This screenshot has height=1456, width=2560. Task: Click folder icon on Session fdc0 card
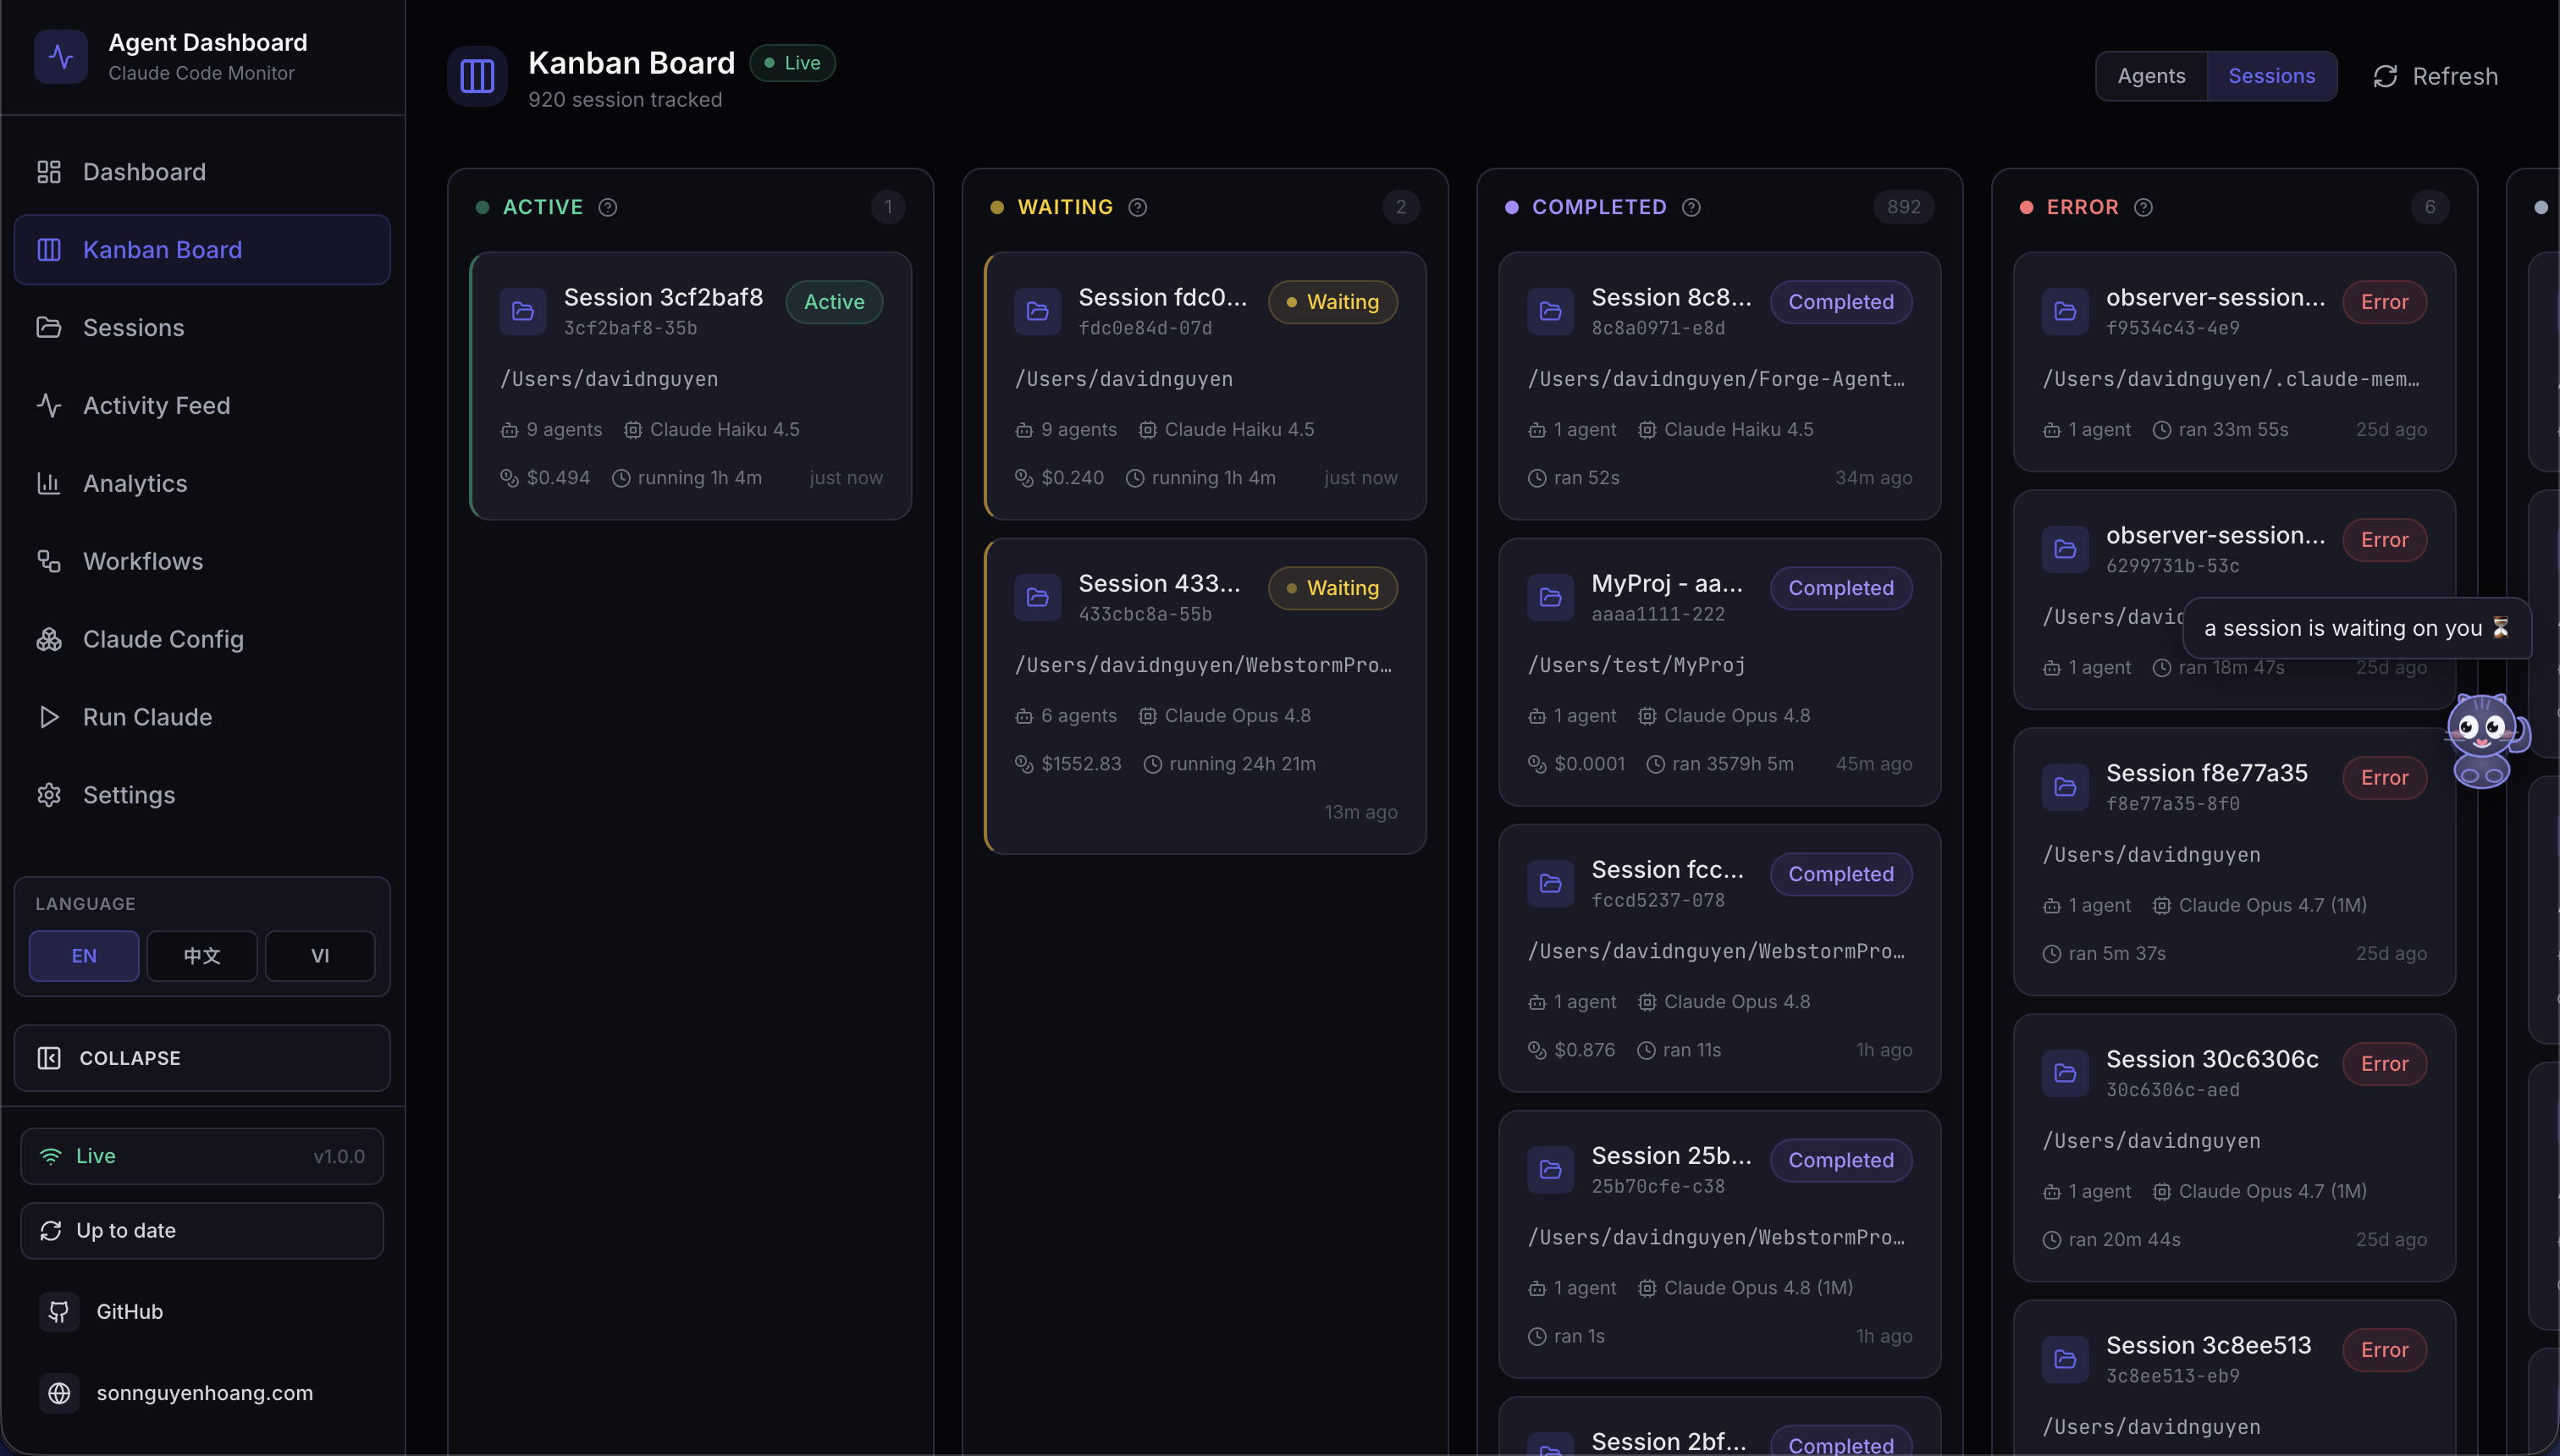coord(1038,311)
